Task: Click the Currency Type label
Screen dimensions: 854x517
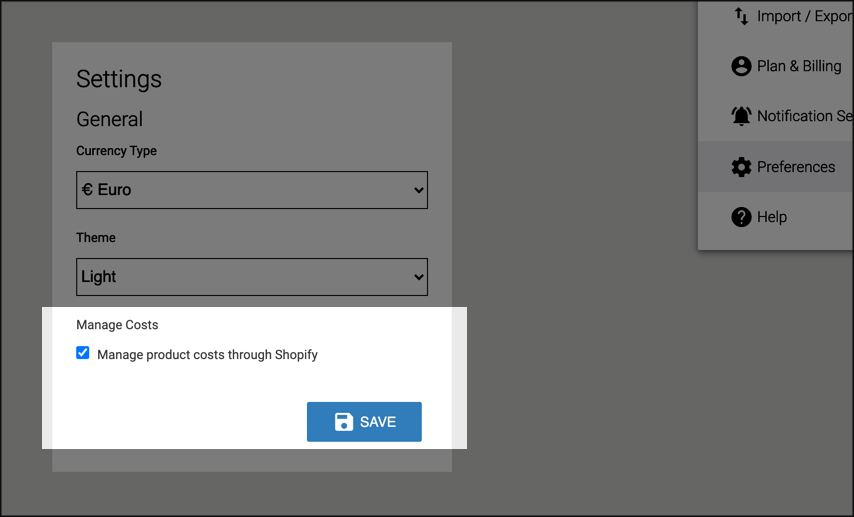Action: (117, 151)
